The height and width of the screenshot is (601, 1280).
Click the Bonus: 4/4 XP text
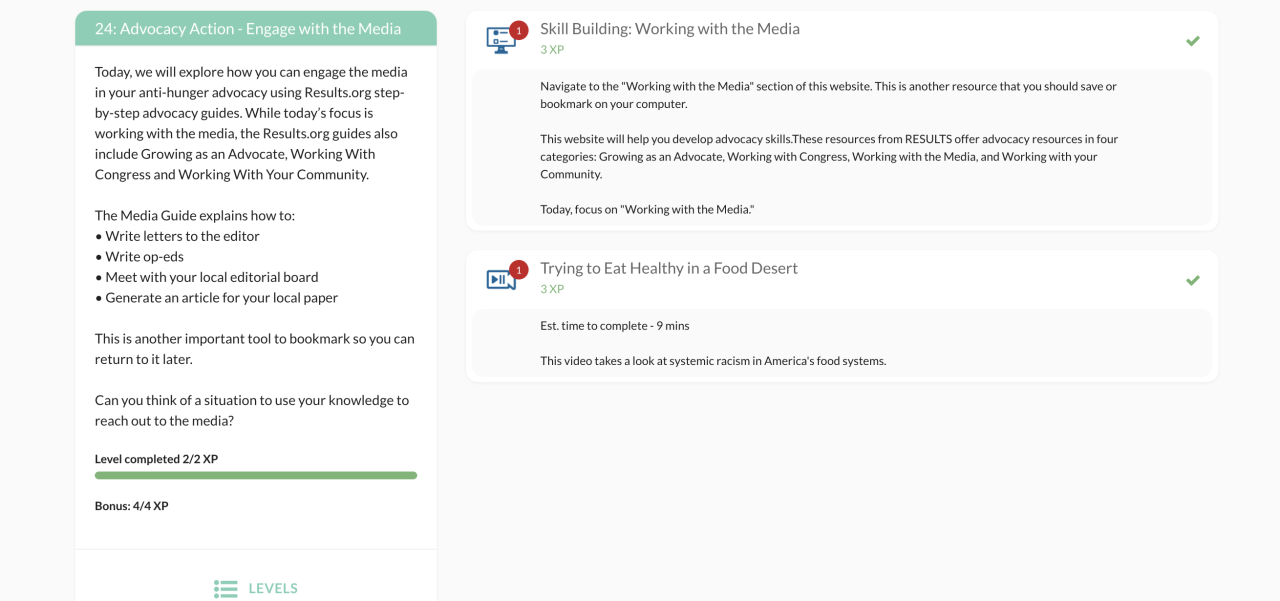coord(132,506)
